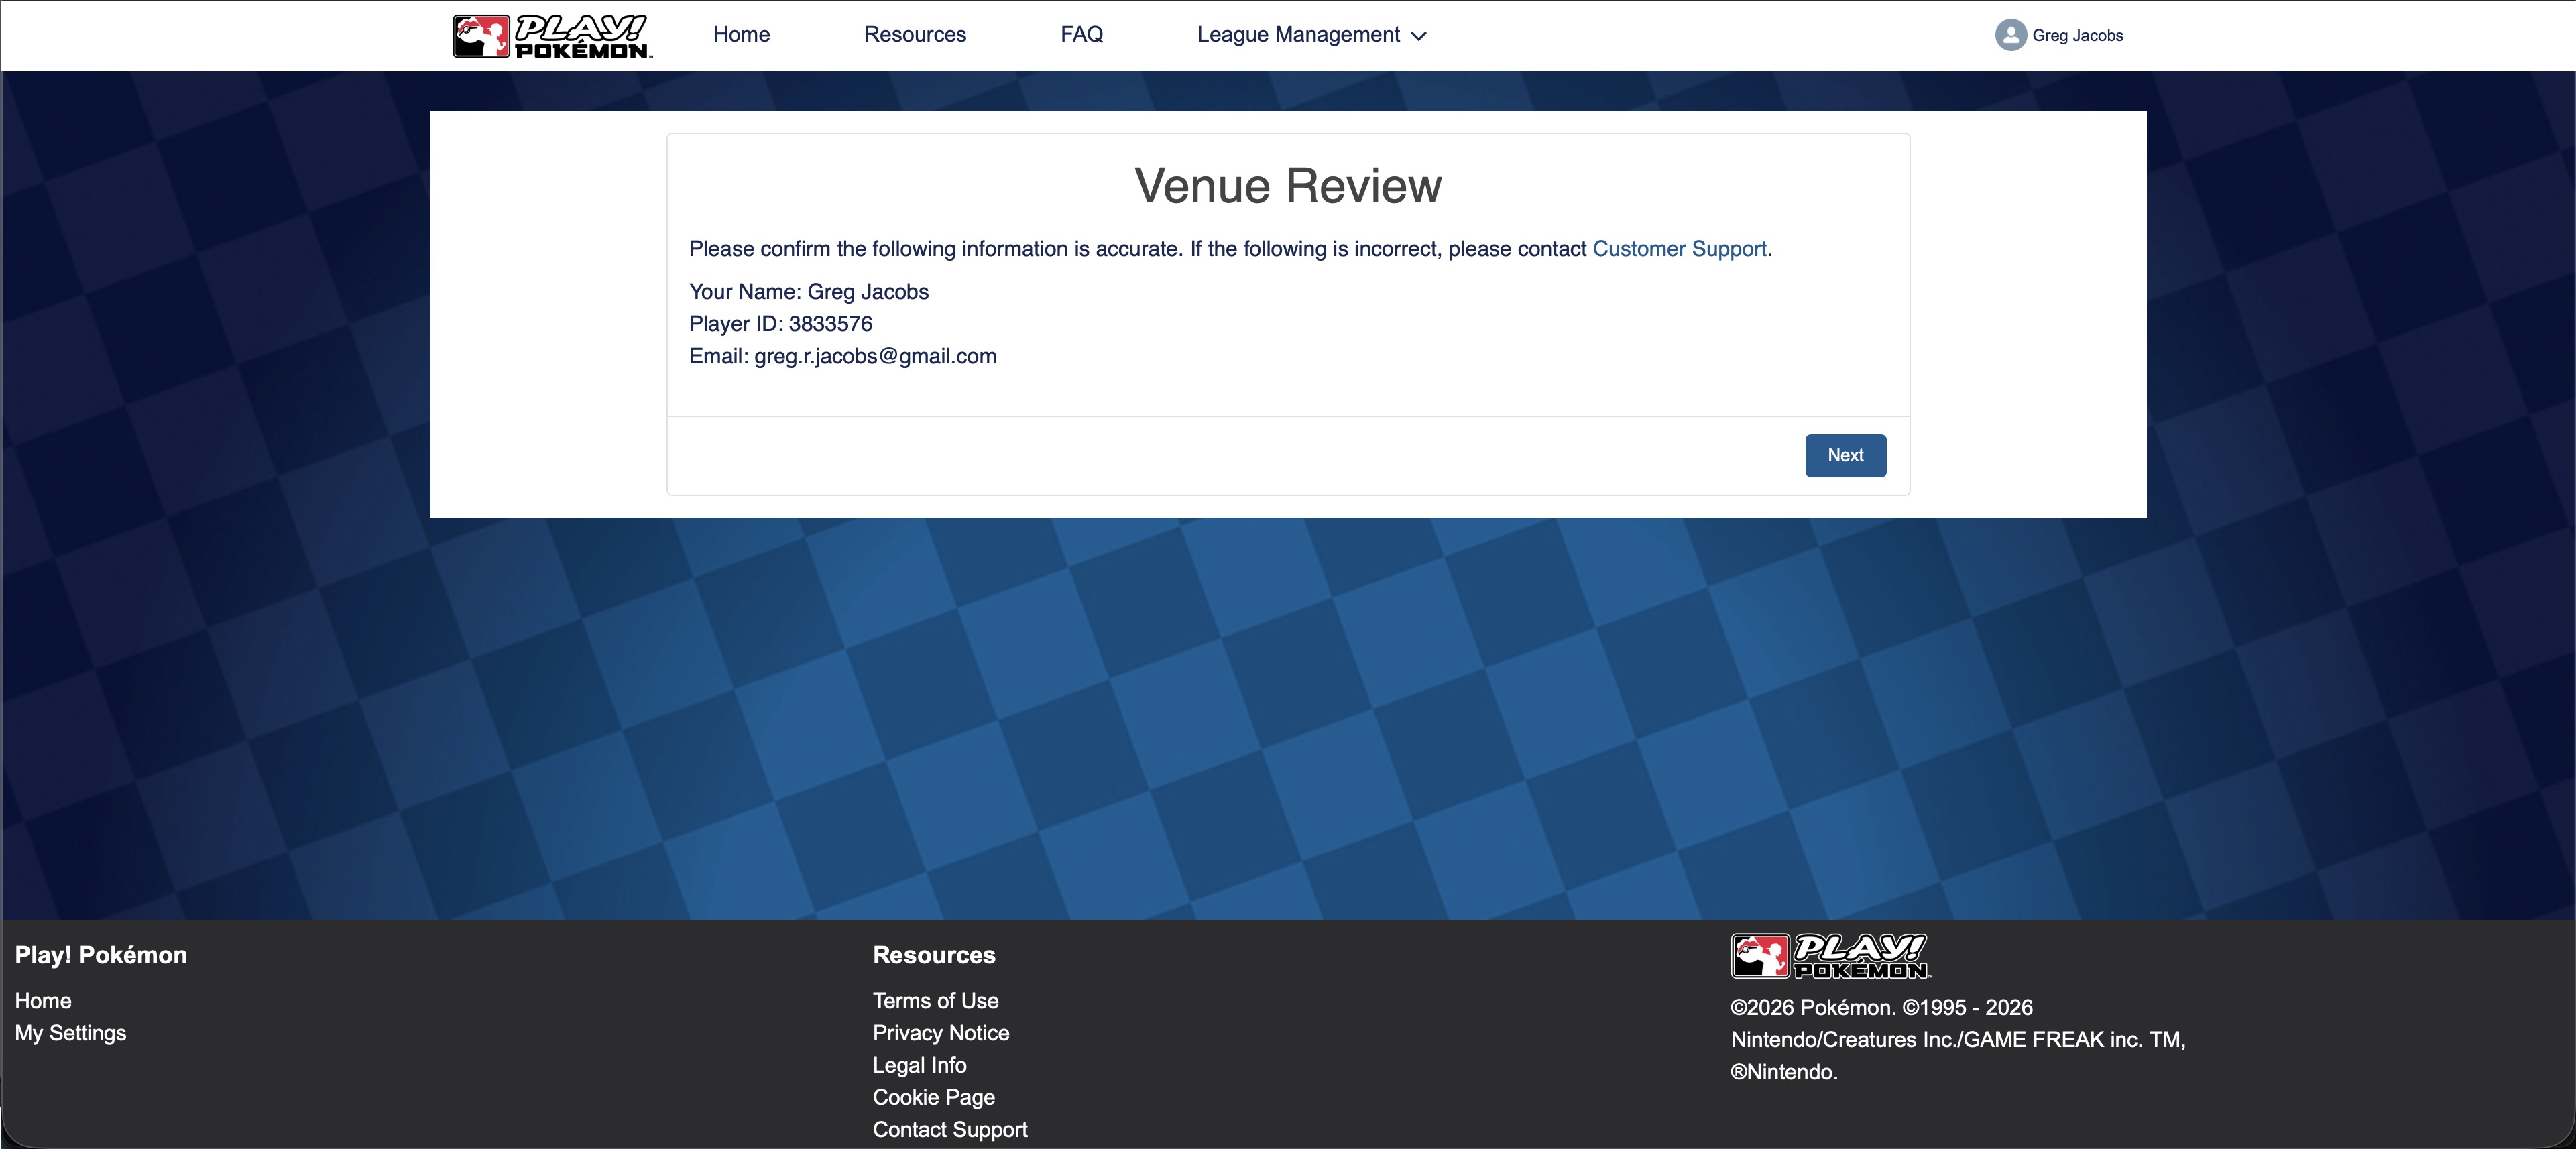The width and height of the screenshot is (2576, 1149).
Task: Open the Resources navigation item
Action: coord(914,35)
